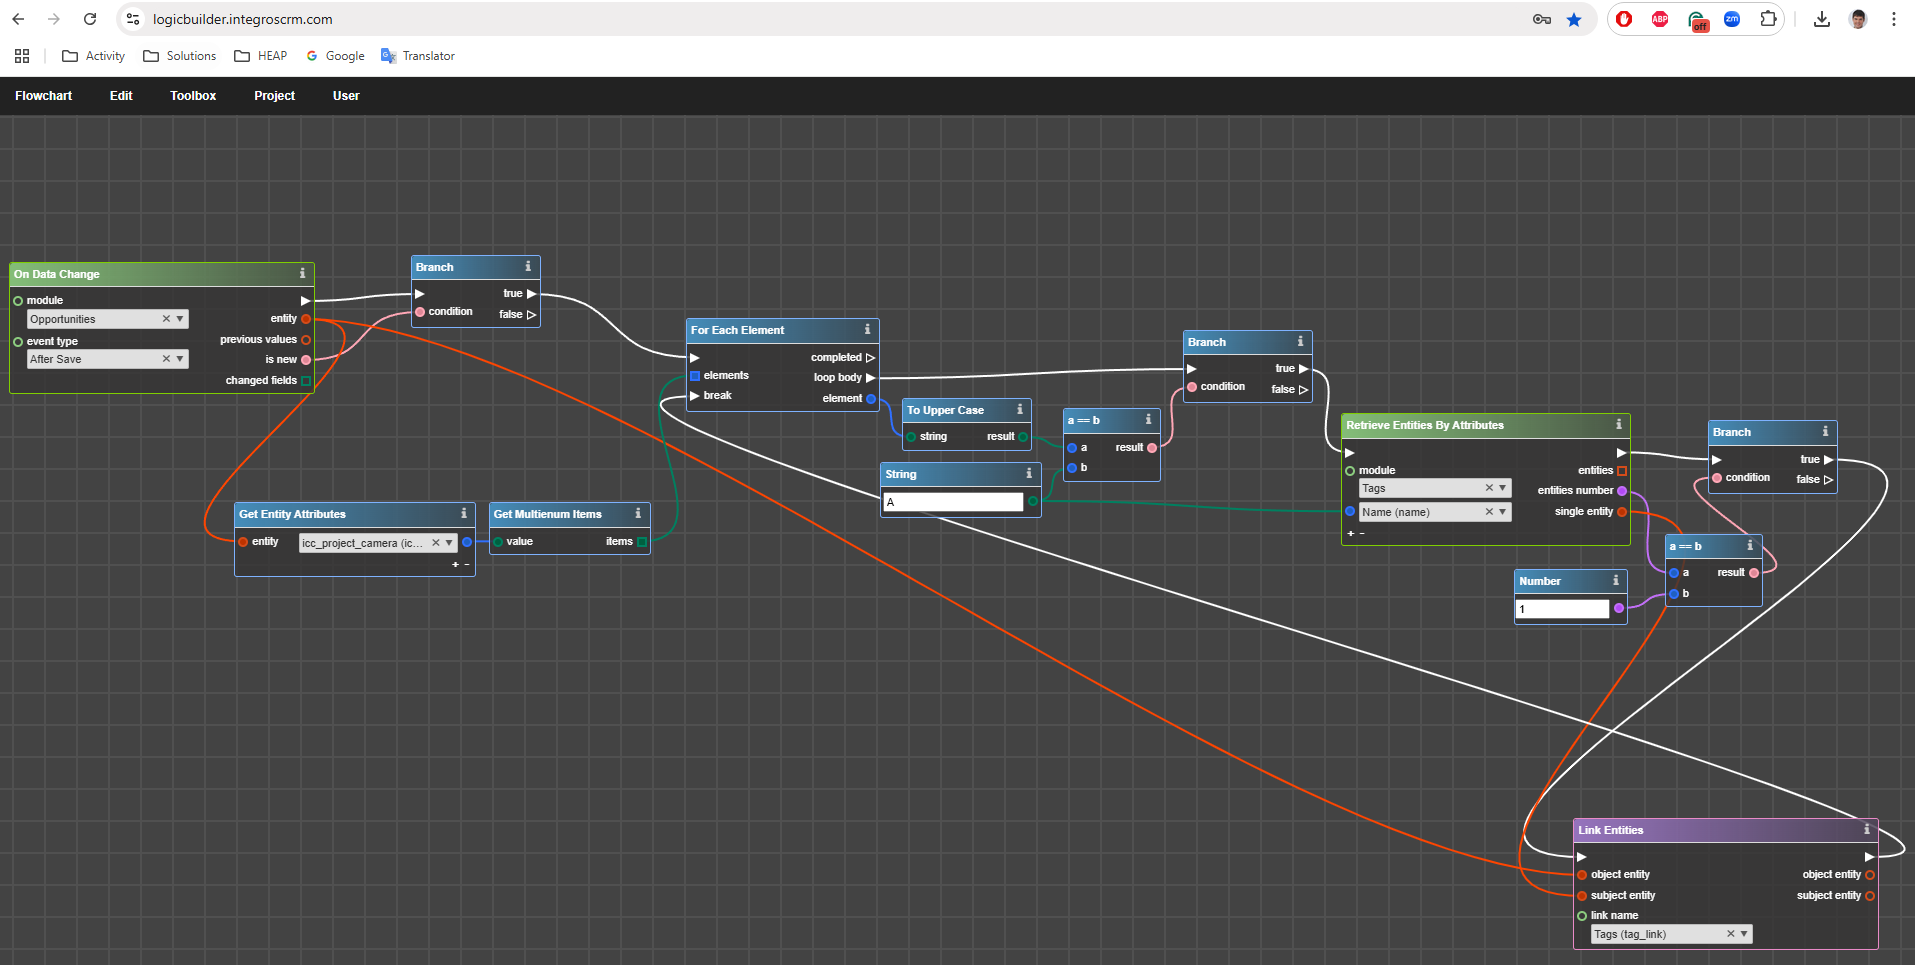Expand the icc_project_camera attribute dropdown
This screenshot has height=965, width=1915.
point(449,543)
